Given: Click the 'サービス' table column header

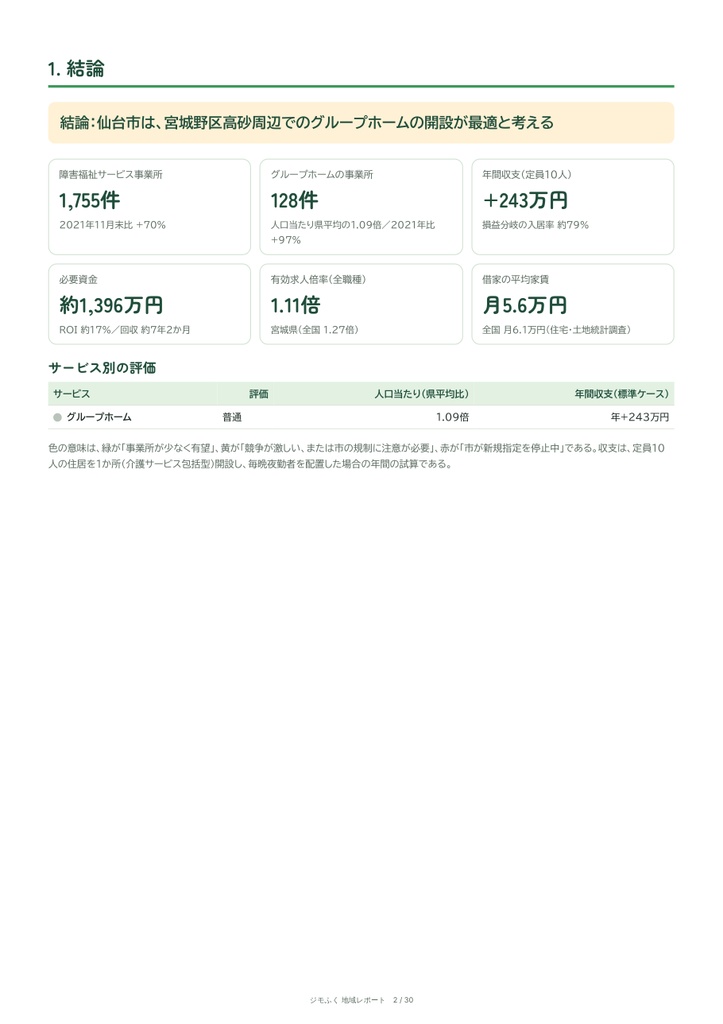Looking at the screenshot, I should click(72, 394).
